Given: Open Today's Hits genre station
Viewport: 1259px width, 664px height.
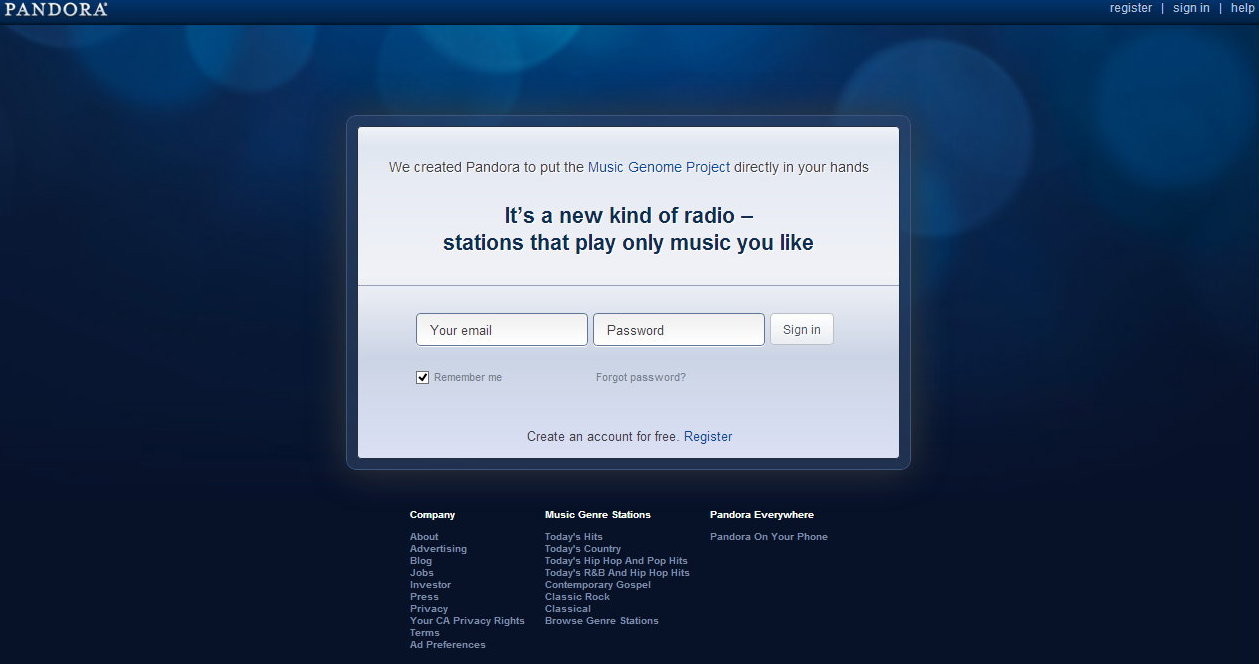Looking at the screenshot, I should [x=574, y=537].
